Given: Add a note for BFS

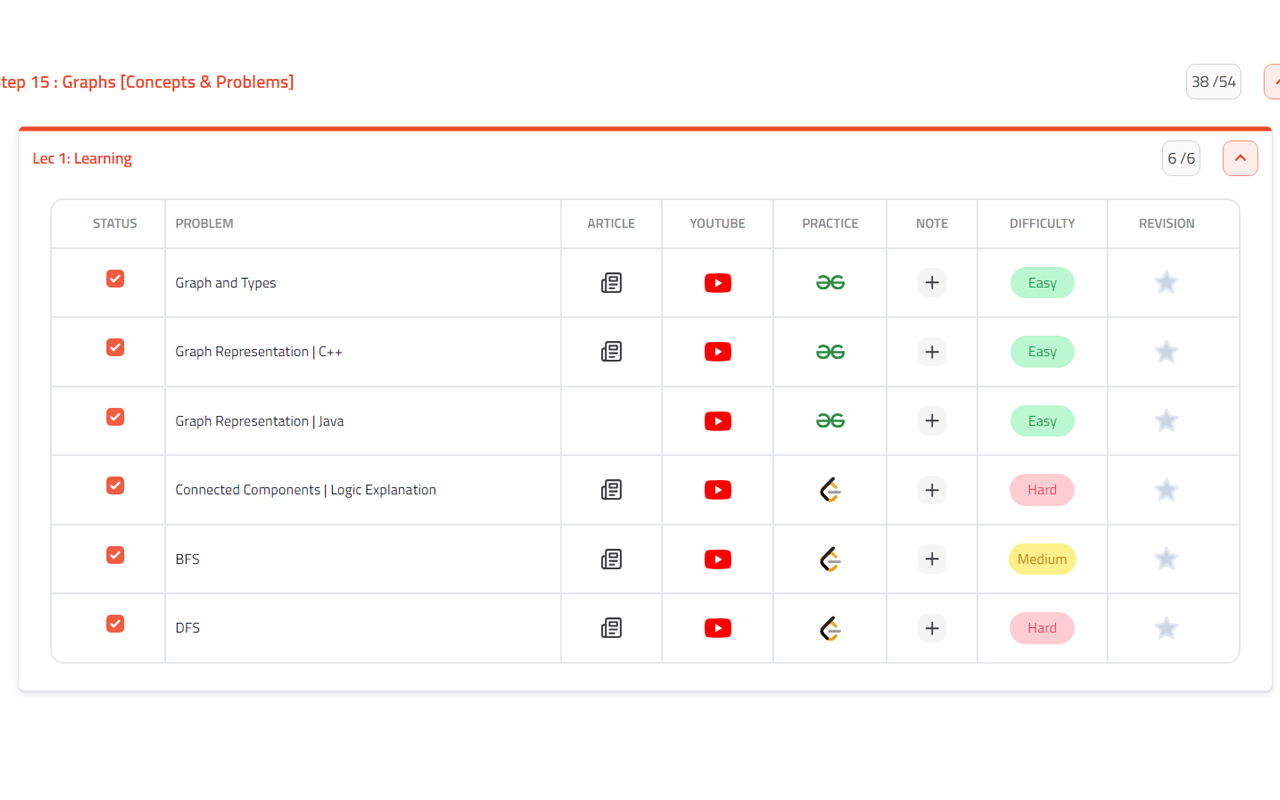Looking at the screenshot, I should (932, 559).
